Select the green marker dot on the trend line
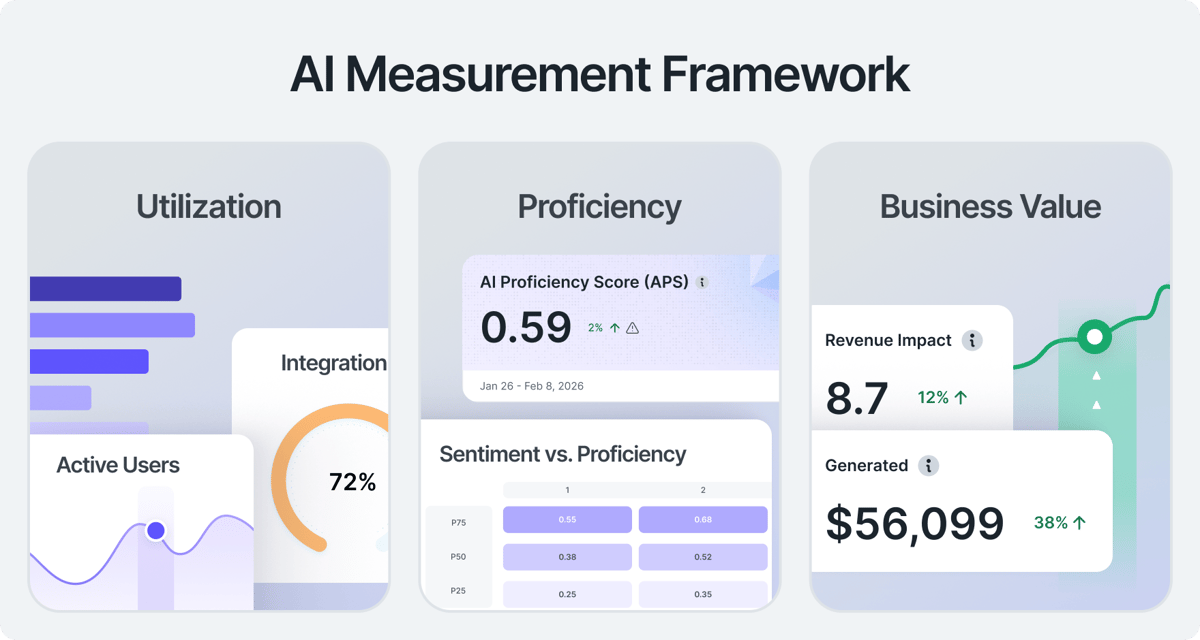The height and width of the screenshot is (640, 1200). [1094, 337]
